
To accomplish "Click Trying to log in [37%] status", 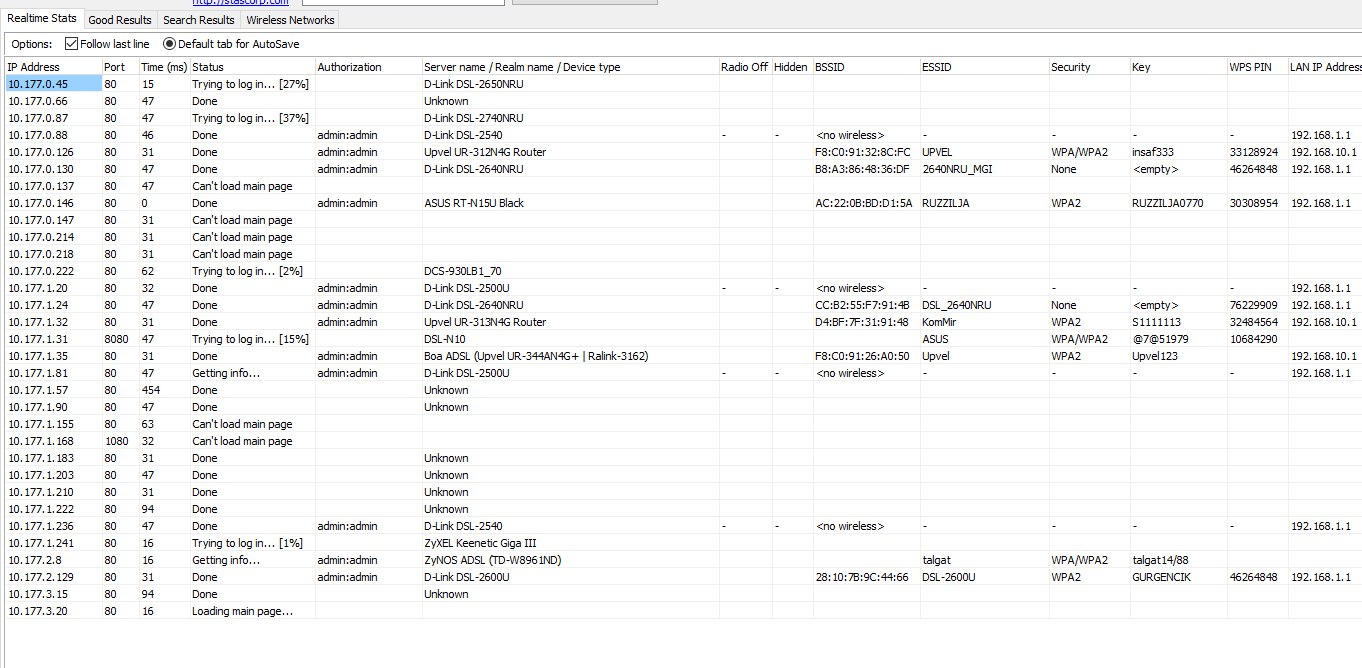I will [250, 118].
